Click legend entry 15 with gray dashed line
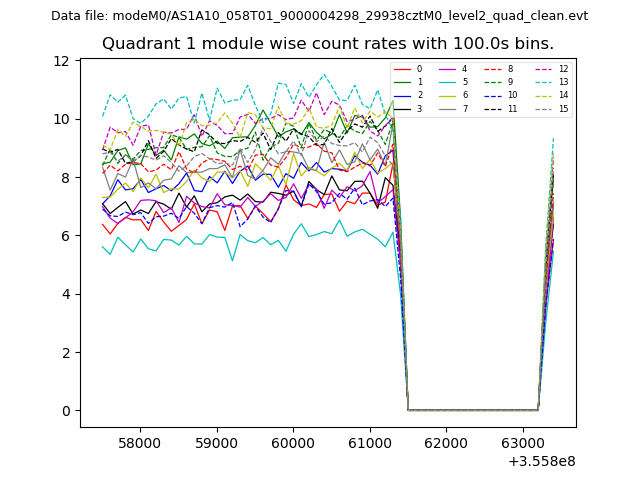Image resolution: width=640 pixels, height=480 pixels. point(553,108)
